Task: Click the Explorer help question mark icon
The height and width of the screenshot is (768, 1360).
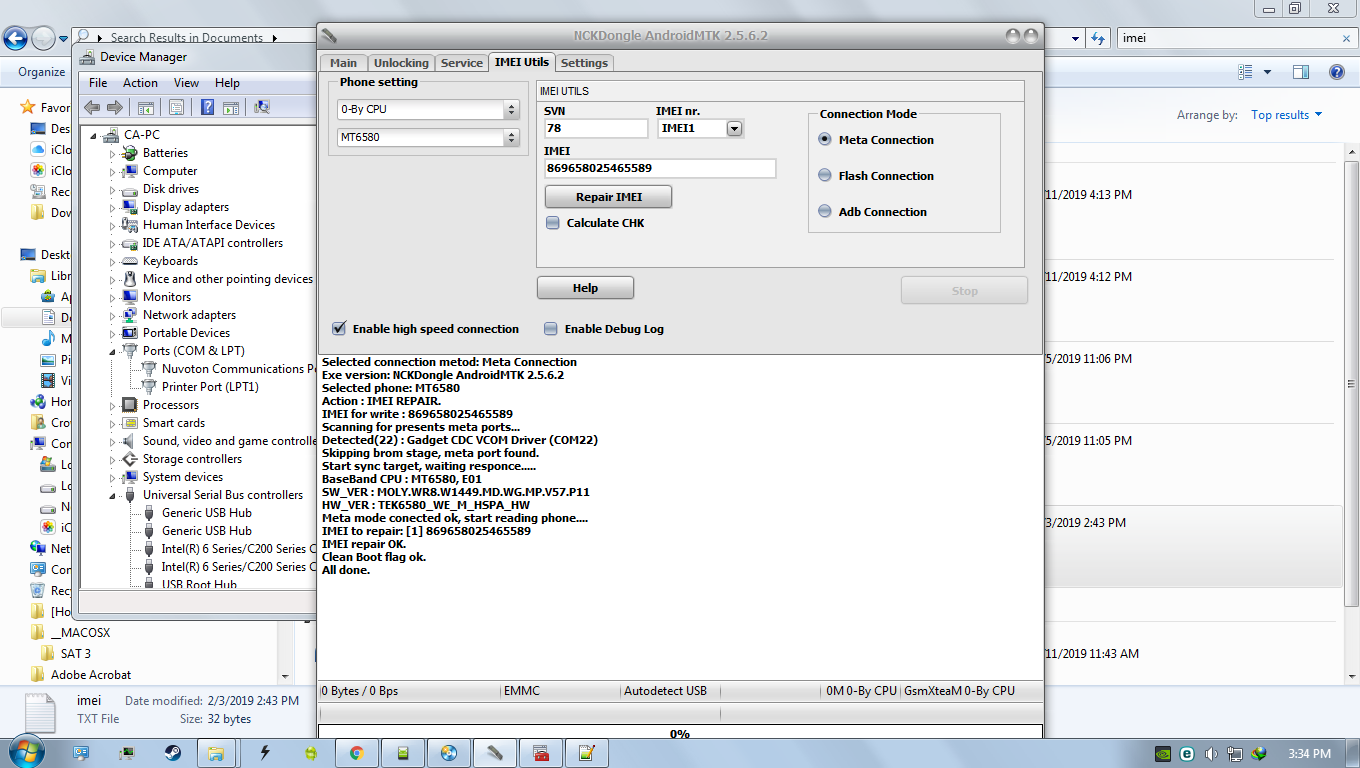Action: [x=1337, y=72]
